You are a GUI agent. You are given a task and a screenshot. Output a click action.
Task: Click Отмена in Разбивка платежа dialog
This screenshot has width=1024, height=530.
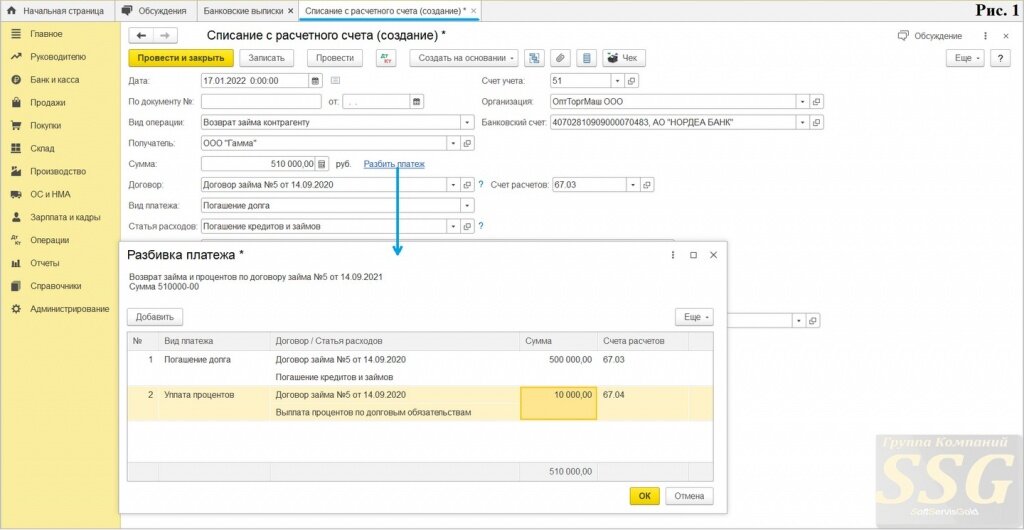coord(689,496)
